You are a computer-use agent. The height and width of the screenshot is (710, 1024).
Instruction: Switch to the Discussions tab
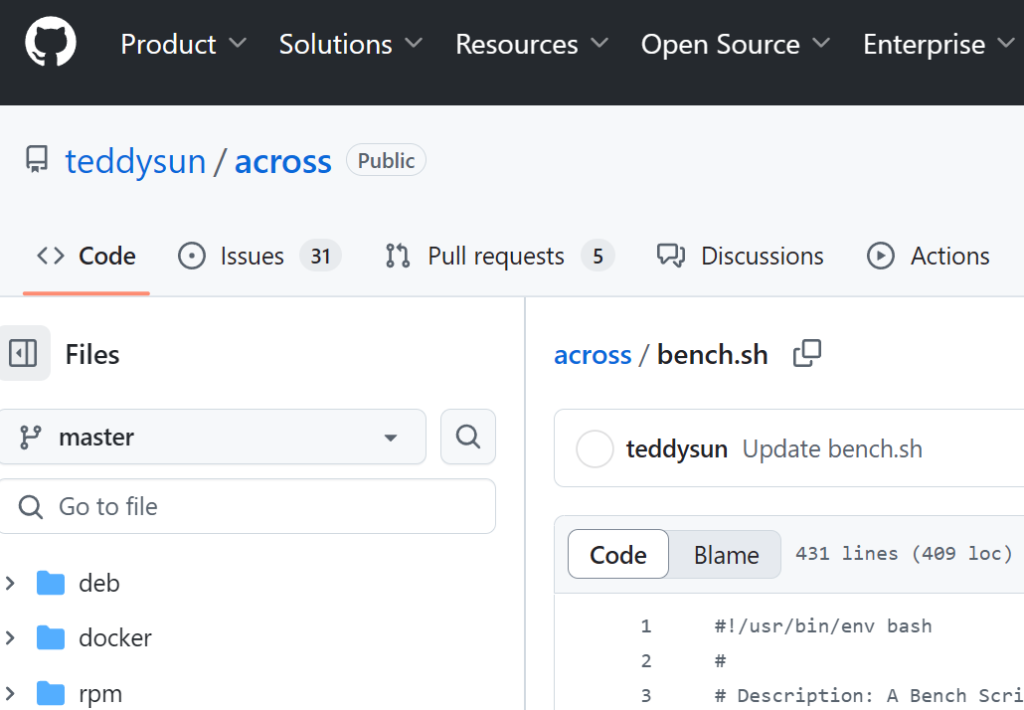coord(740,256)
